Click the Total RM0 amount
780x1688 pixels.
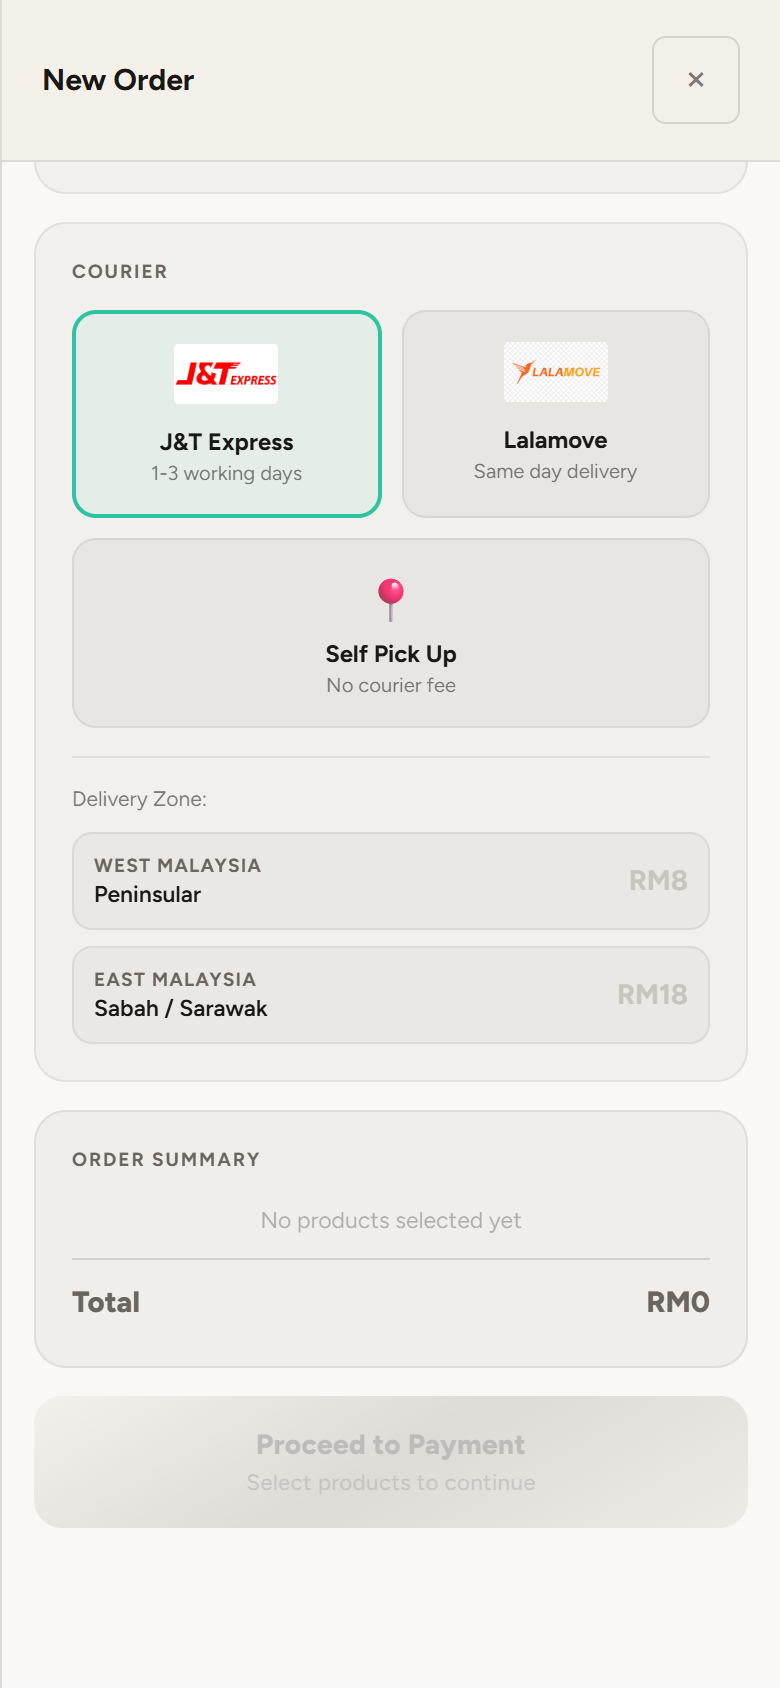click(x=678, y=1302)
